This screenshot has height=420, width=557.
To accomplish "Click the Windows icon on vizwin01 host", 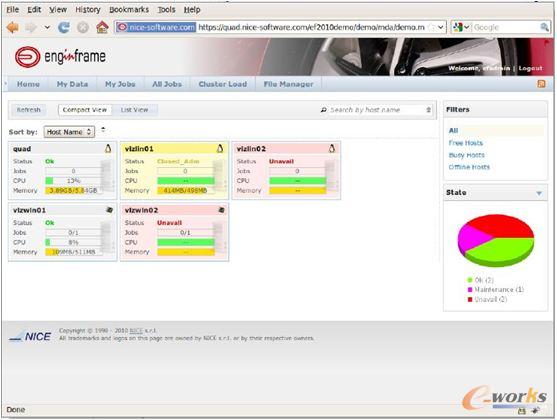I will tap(109, 210).
